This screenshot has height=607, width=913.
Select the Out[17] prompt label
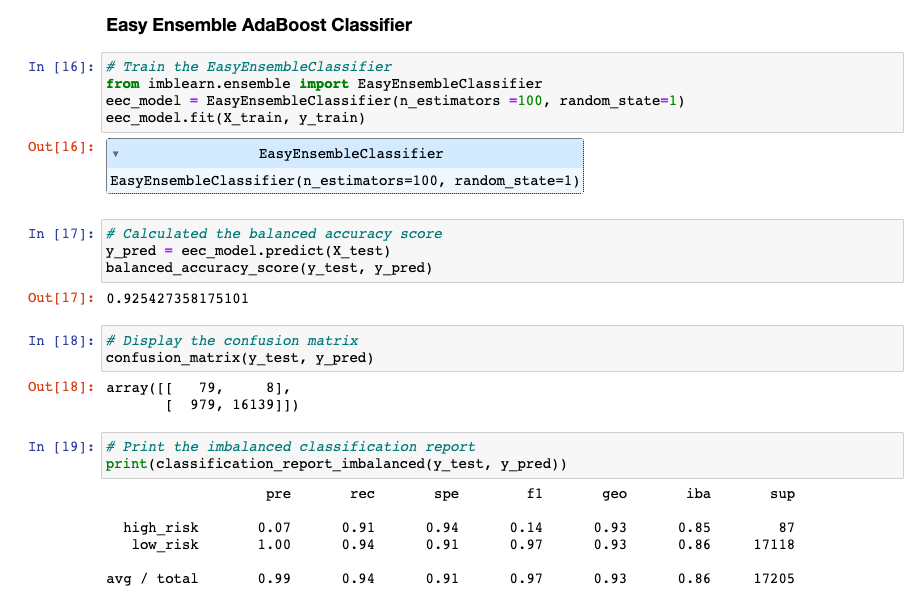pyautogui.click(x=61, y=298)
